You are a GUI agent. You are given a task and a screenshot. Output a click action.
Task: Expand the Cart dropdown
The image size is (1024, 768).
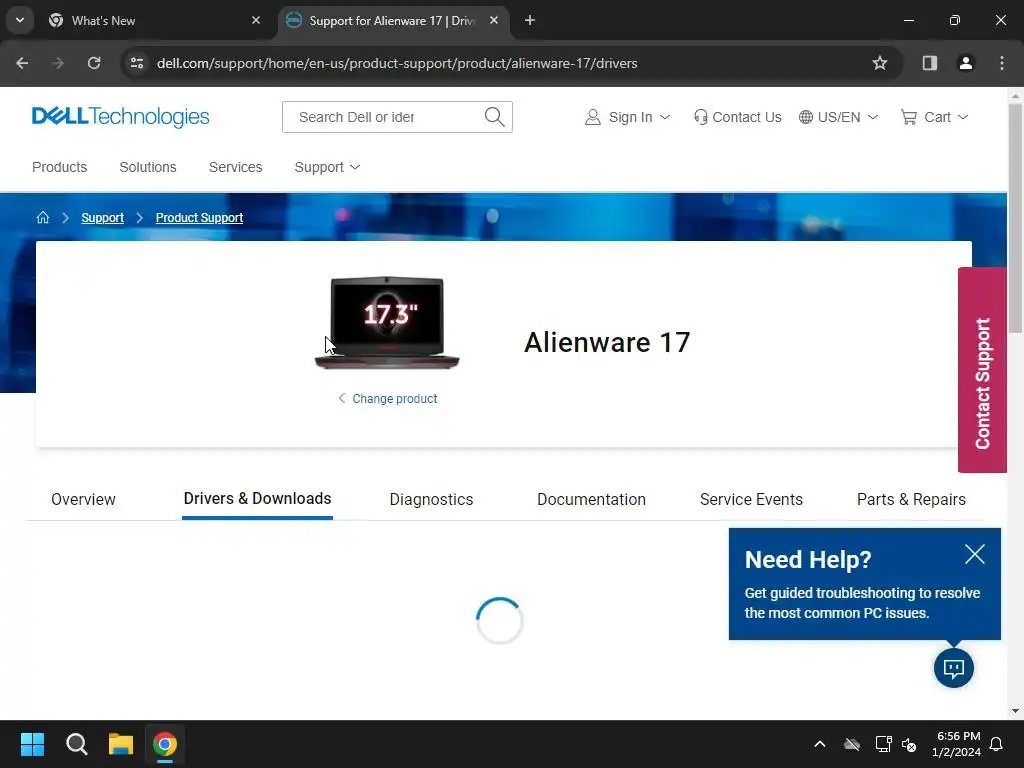[x=935, y=117]
